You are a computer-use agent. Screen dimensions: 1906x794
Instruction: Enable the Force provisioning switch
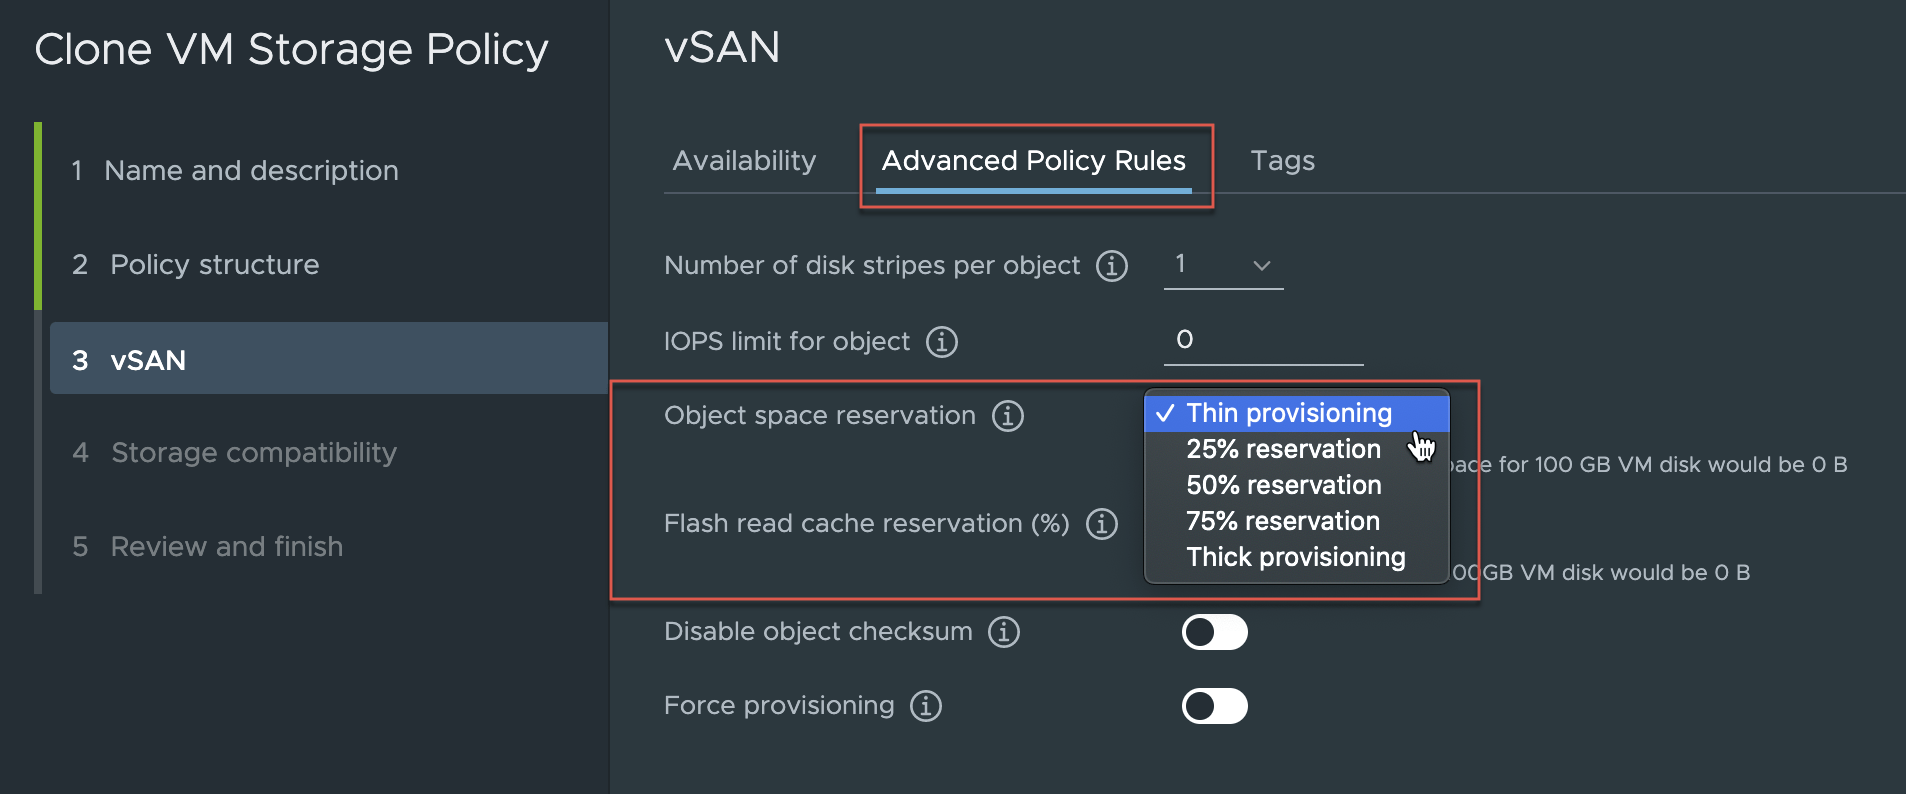click(1214, 706)
